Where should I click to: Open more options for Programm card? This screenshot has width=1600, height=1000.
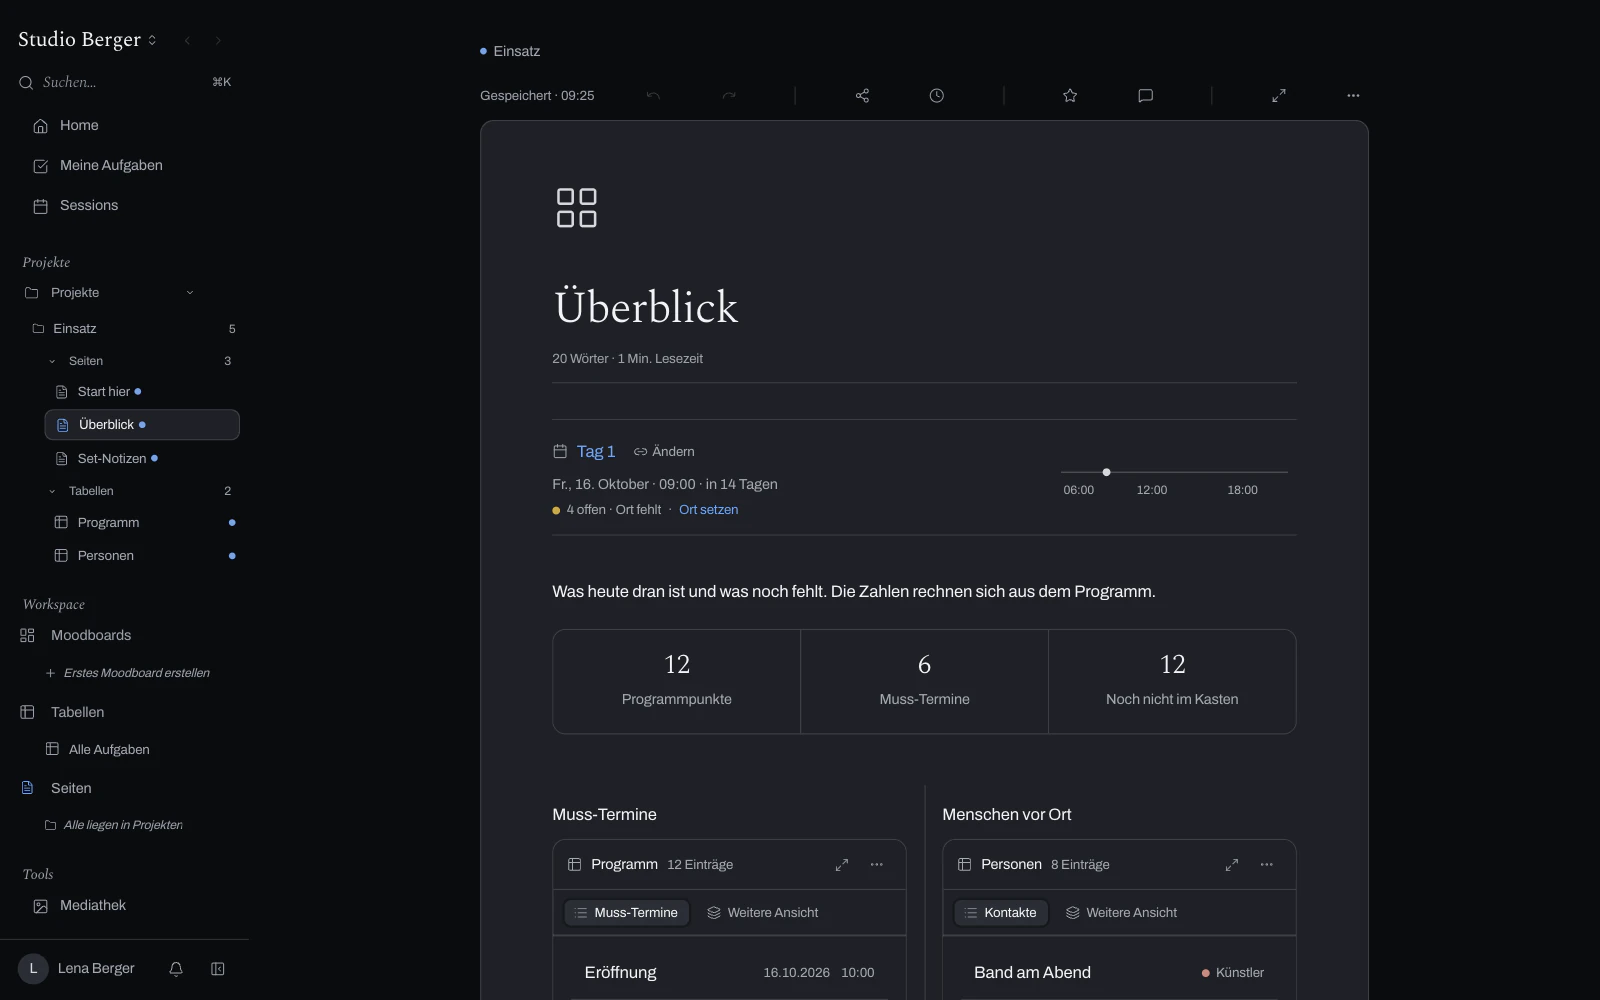coord(877,864)
